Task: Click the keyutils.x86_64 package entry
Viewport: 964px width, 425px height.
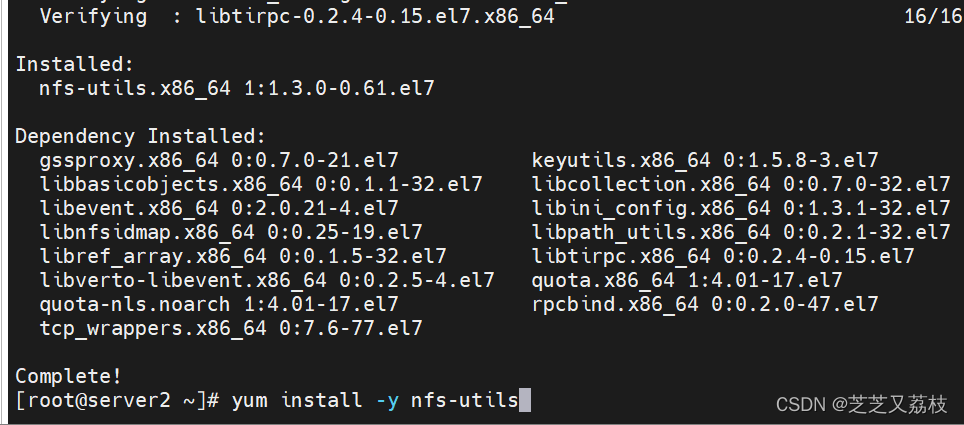Action: [705, 160]
